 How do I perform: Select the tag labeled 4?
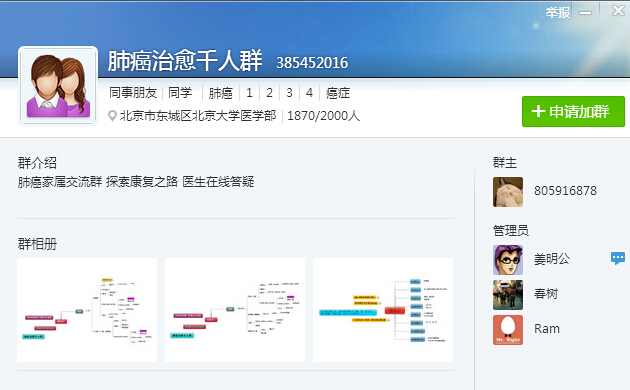point(309,93)
